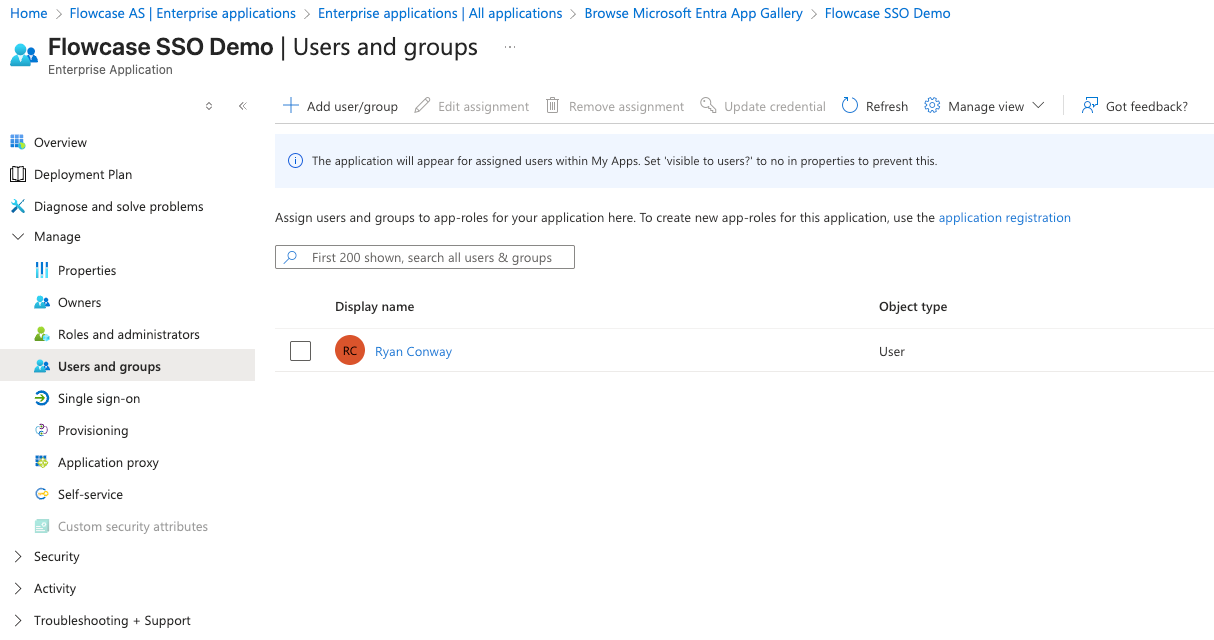Open Browse Microsoft Entra App Gallery breadcrumb

693,13
